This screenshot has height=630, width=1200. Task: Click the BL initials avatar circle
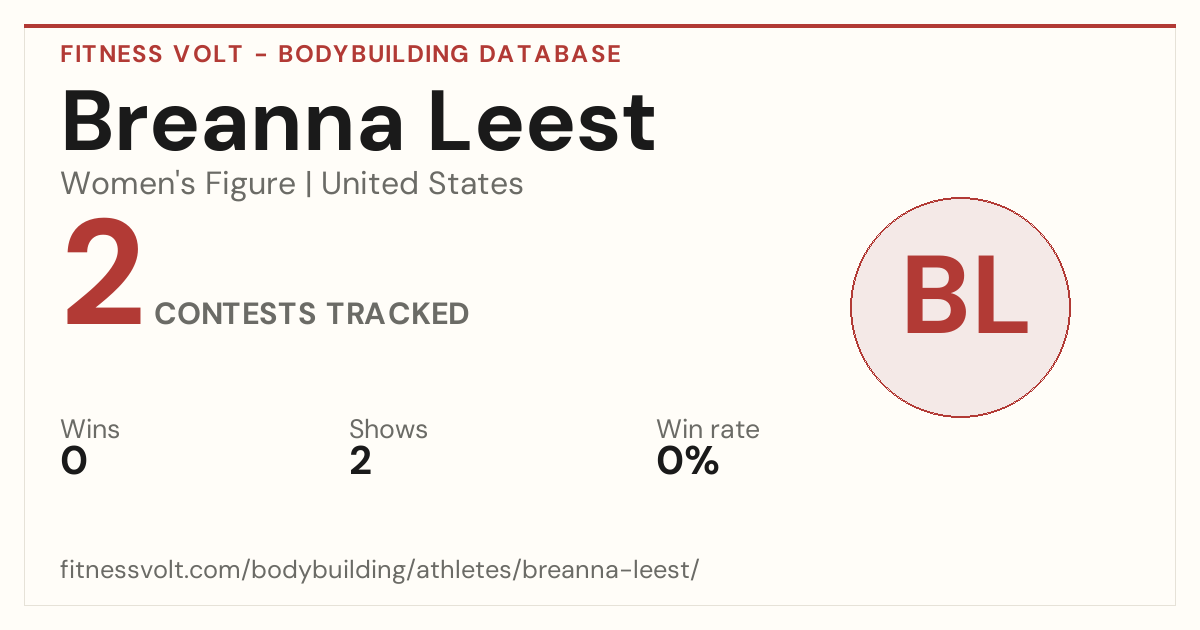point(960,307)
